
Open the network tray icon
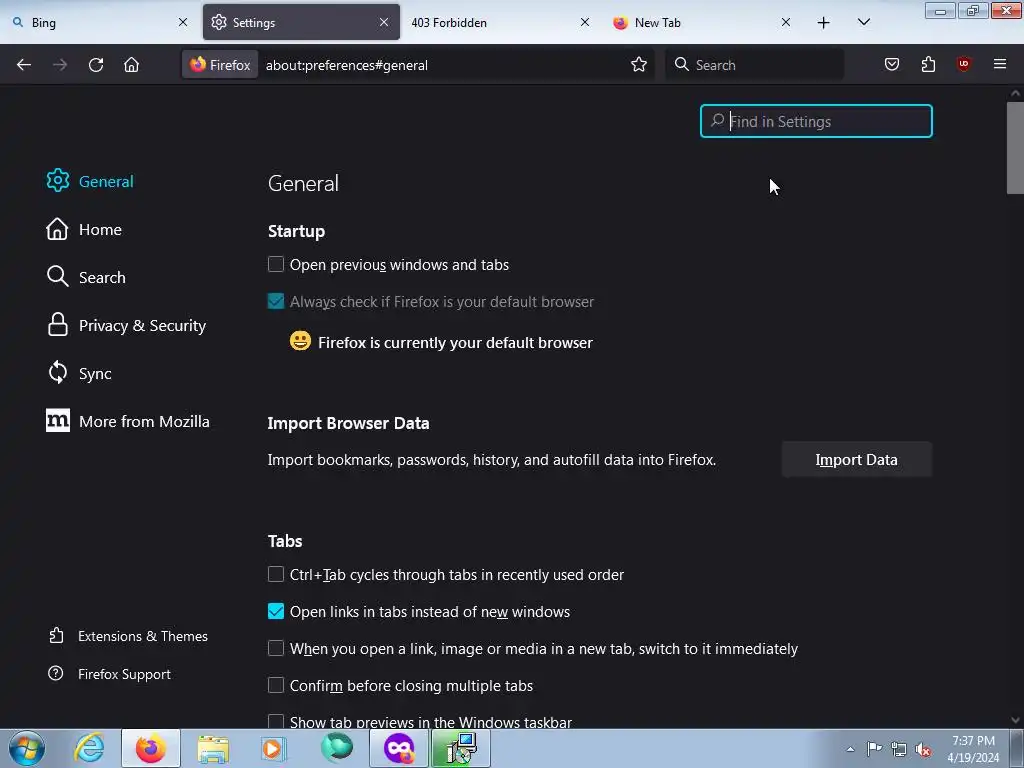point(899,749)
